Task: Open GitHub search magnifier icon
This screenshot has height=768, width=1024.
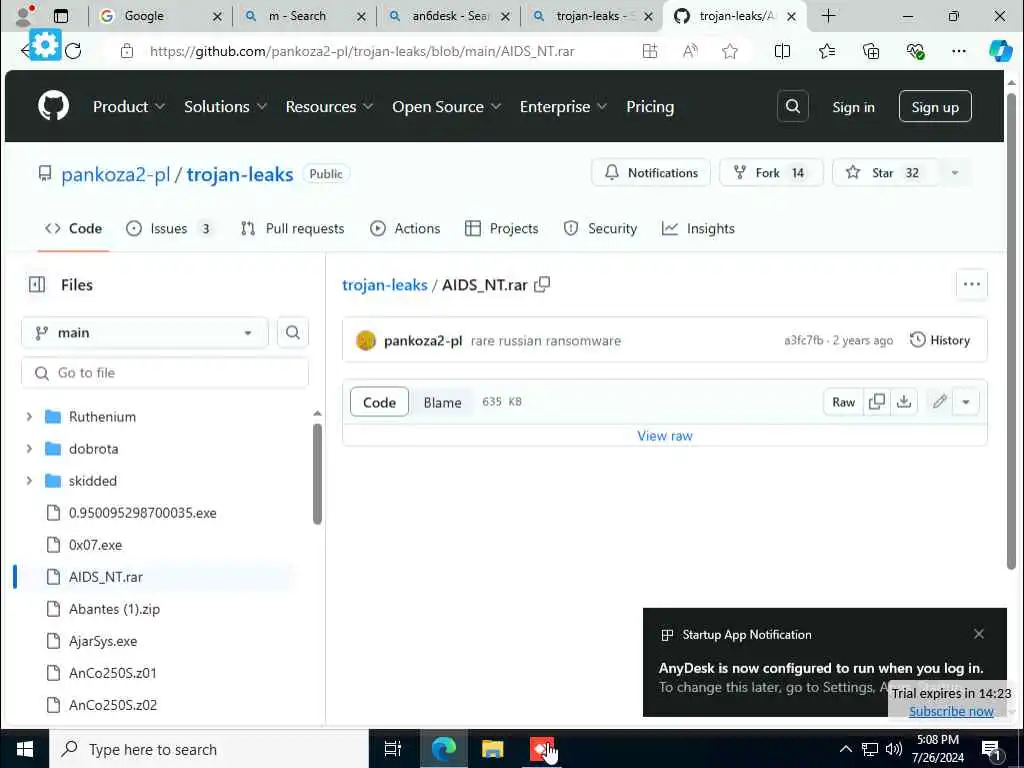Action: pos(793,106)
